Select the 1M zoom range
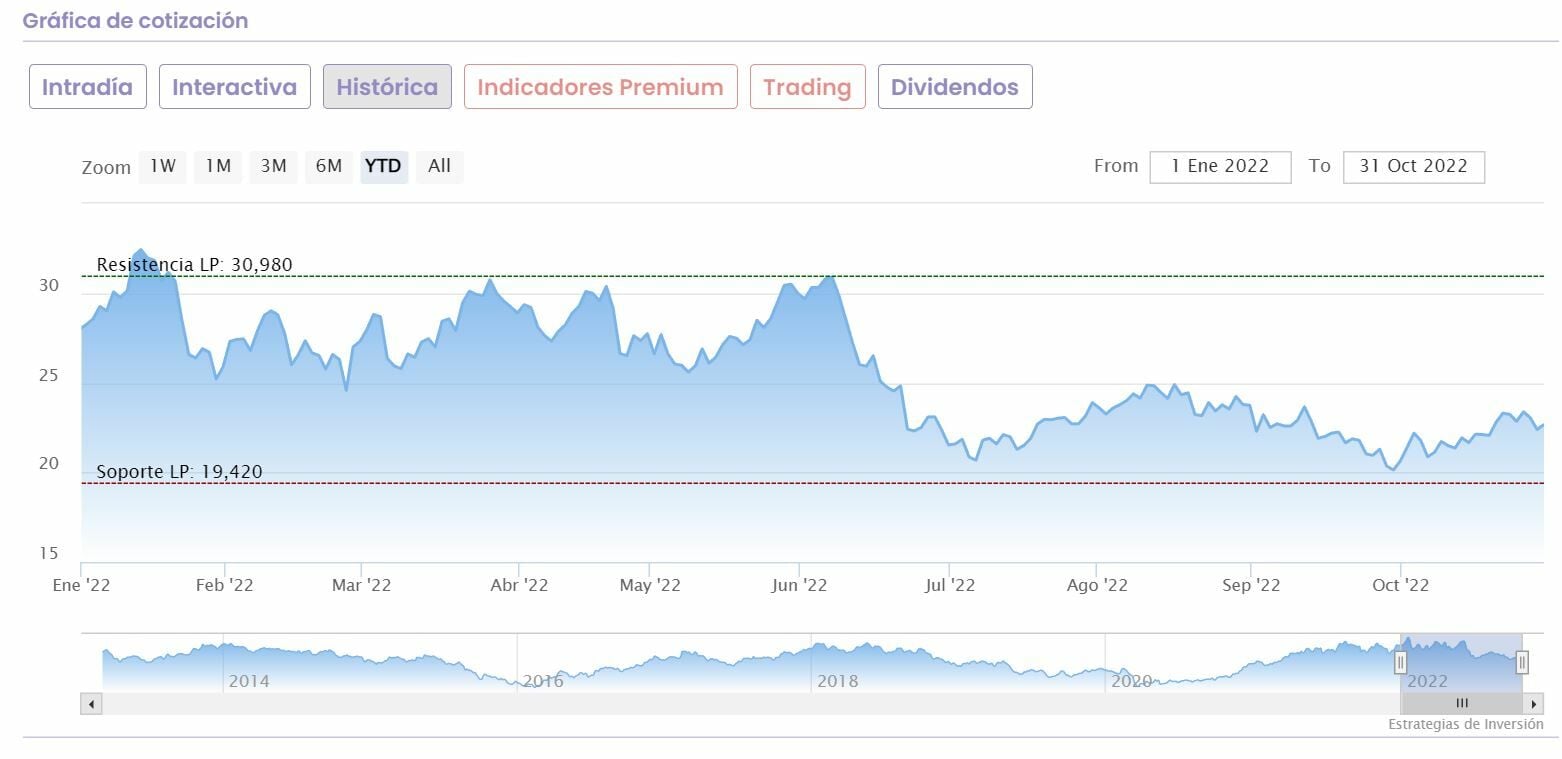1562x759 pixels. (x=218, y=166)
